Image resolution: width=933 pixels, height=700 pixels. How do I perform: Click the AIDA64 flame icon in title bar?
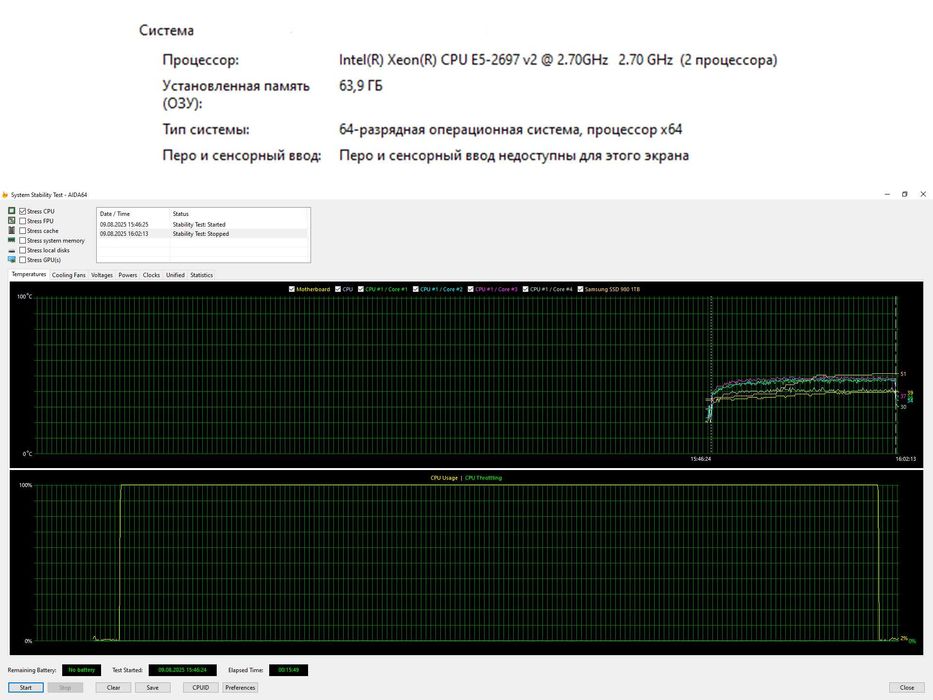coord(5,195)
